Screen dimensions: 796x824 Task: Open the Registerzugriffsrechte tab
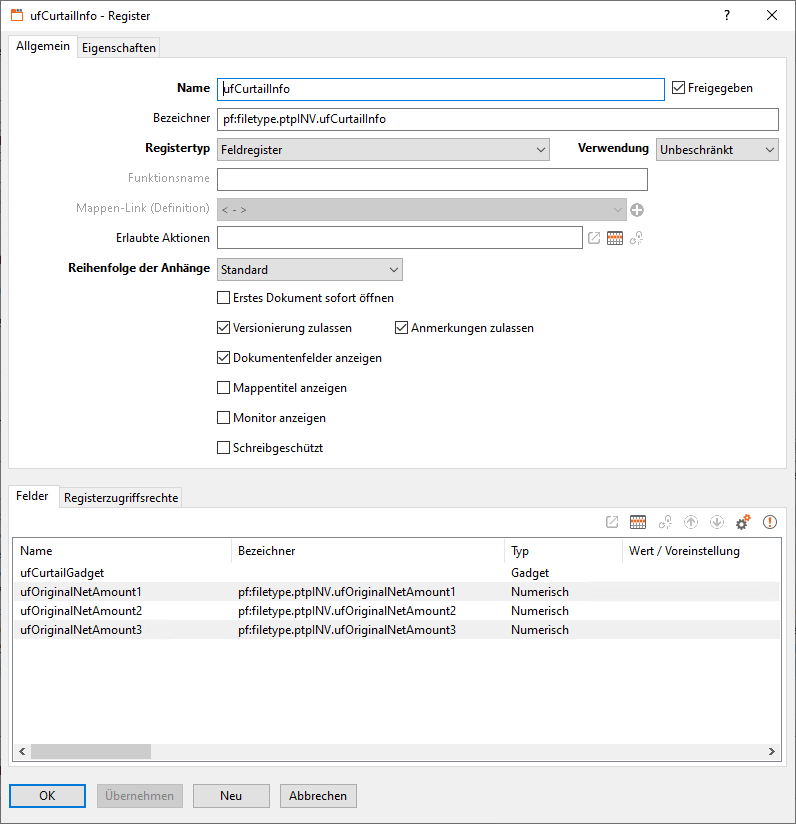click(x=121, y=498)
